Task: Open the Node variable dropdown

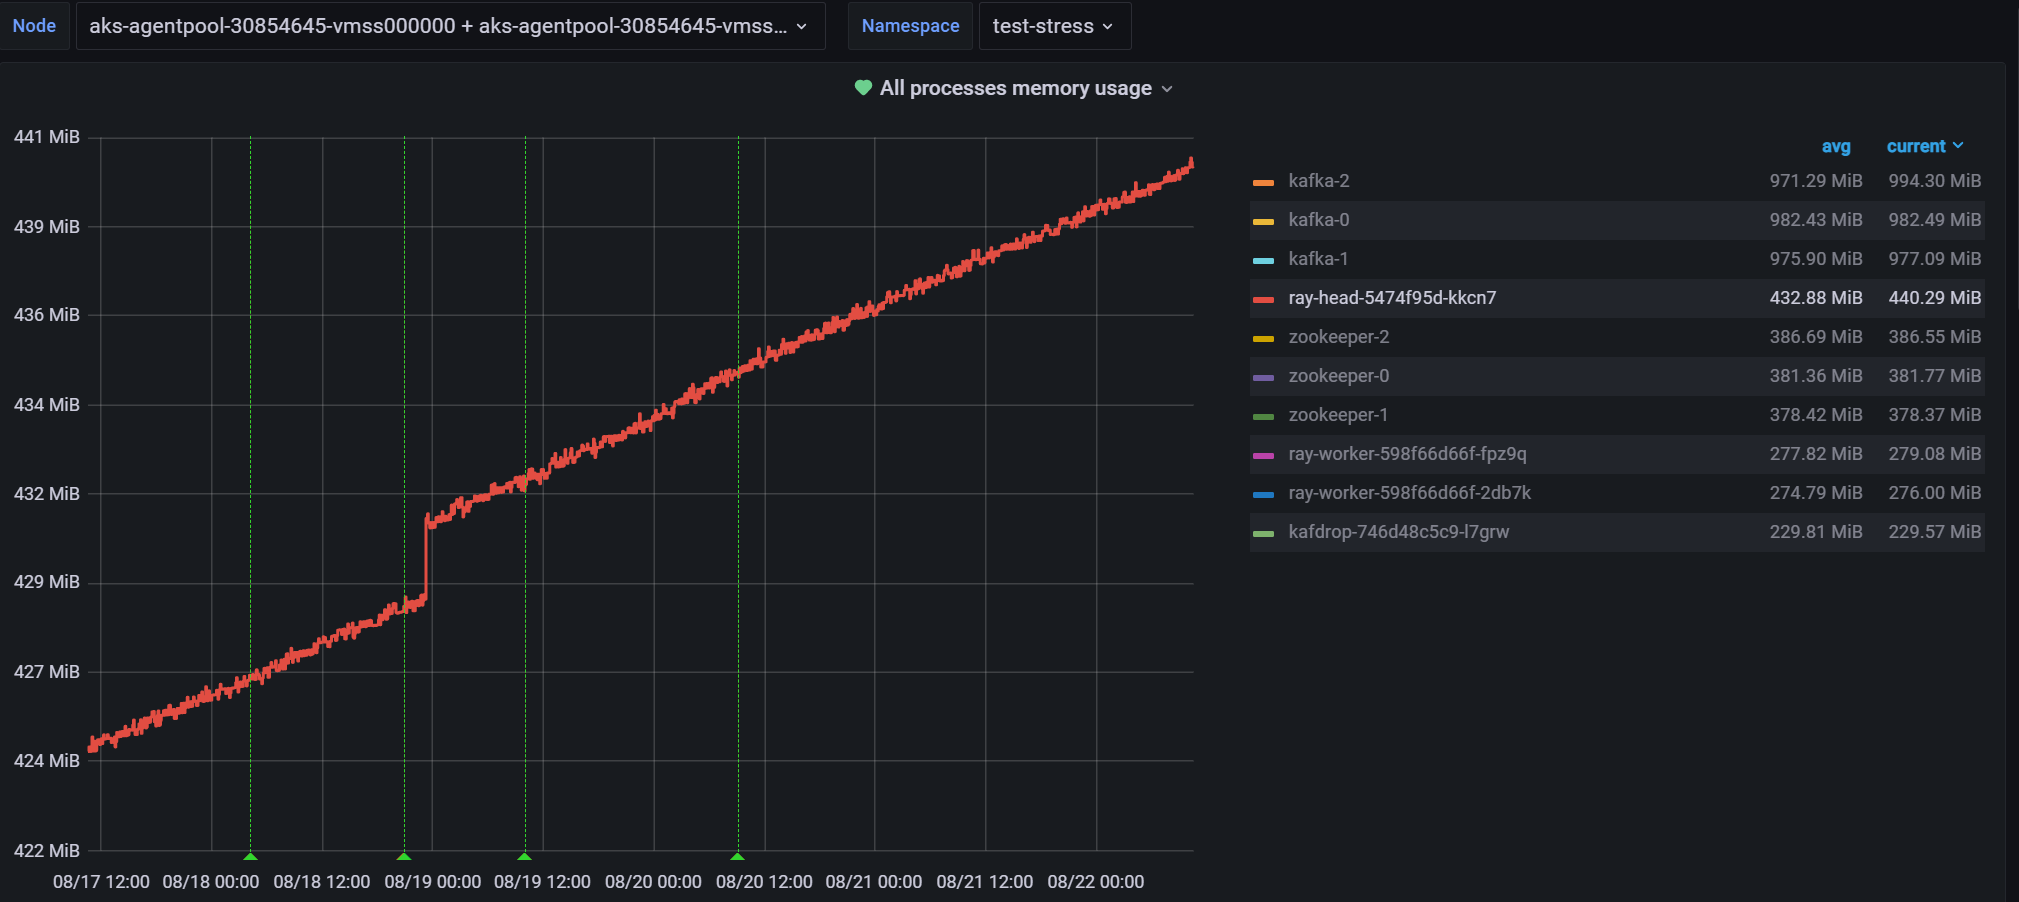Action: (450, 26)
